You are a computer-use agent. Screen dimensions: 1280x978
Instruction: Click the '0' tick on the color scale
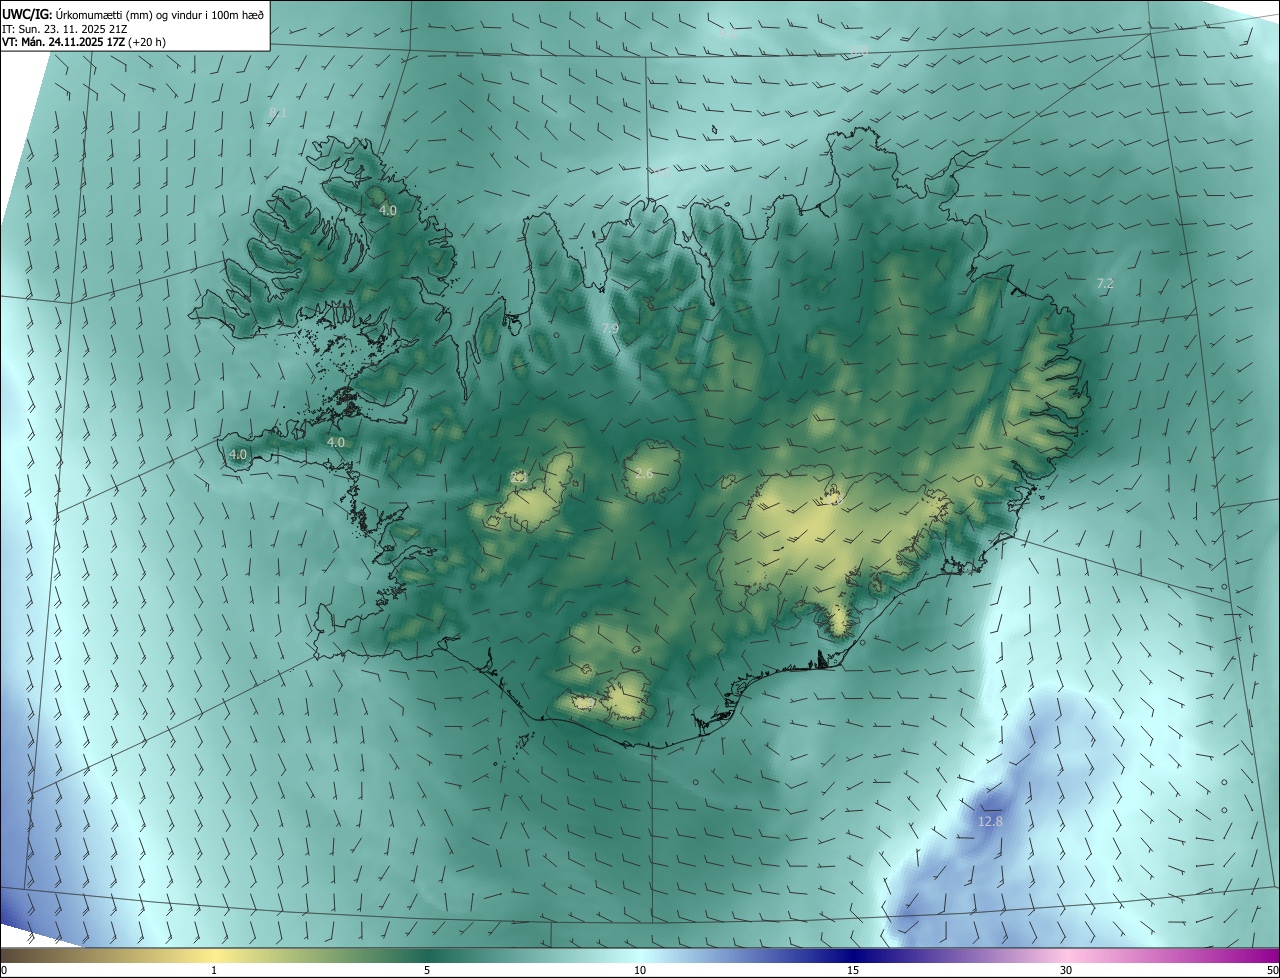pyautogui.click(x=4, y=970)
